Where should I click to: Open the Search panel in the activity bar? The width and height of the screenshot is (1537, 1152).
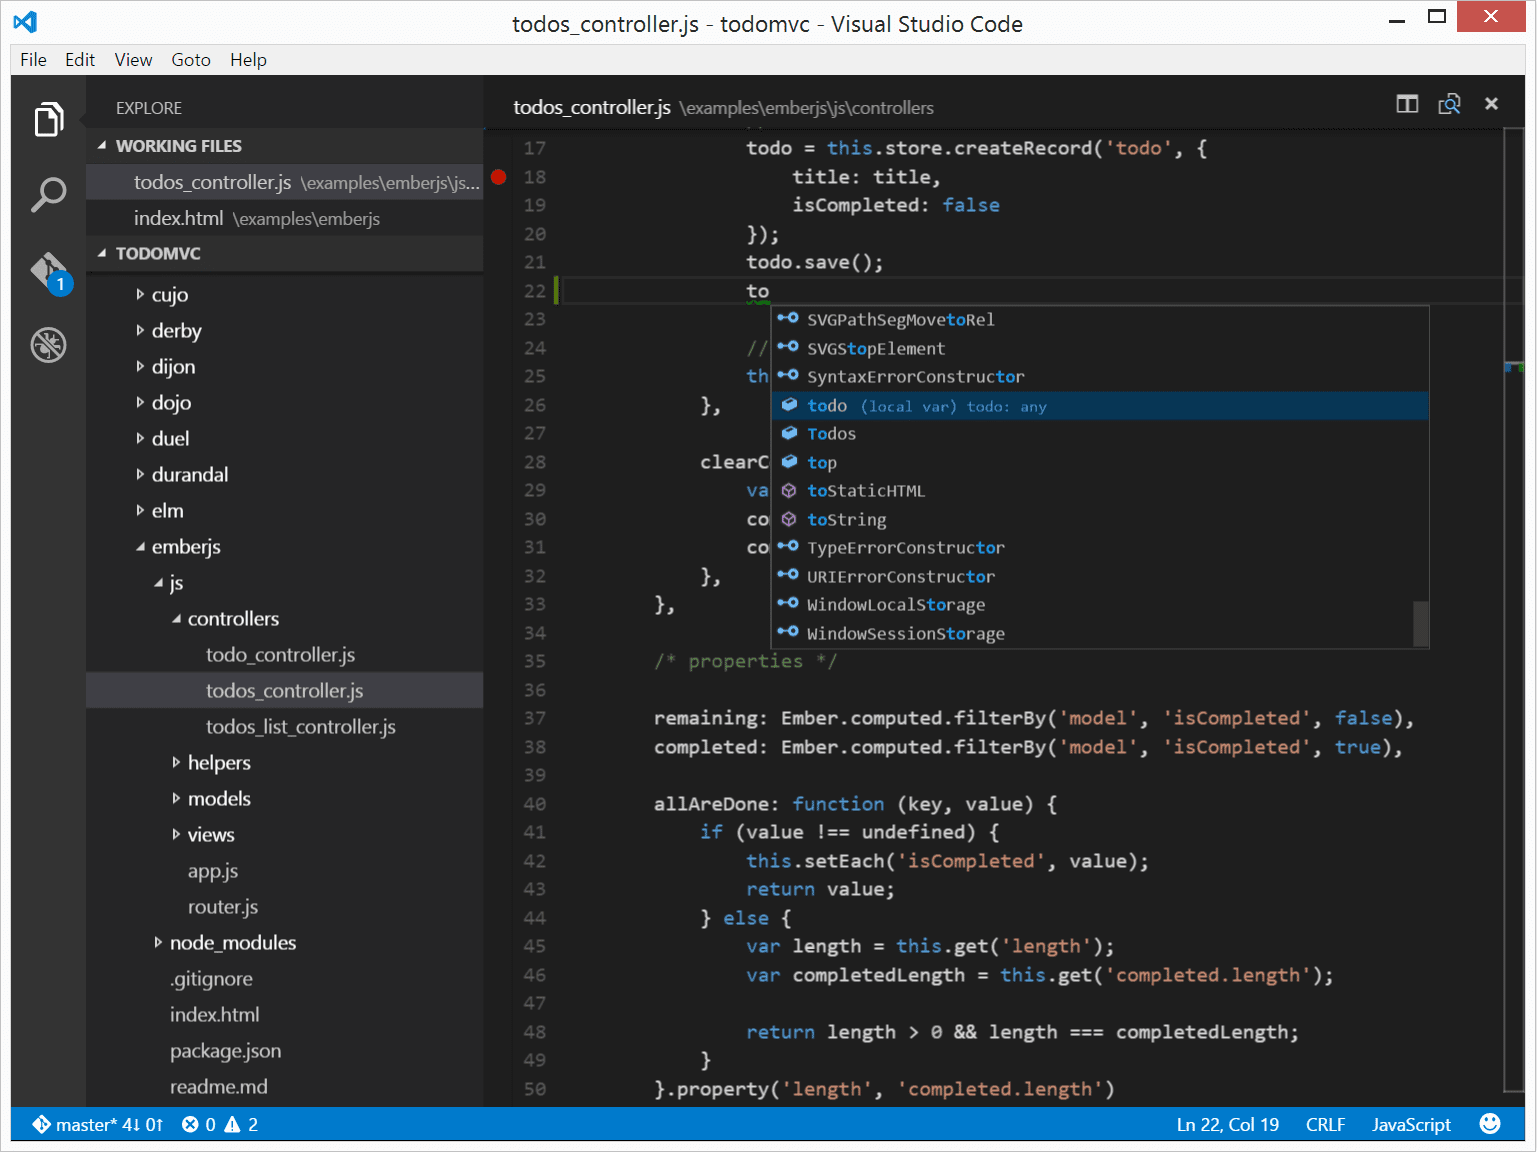tap(48, 195)
